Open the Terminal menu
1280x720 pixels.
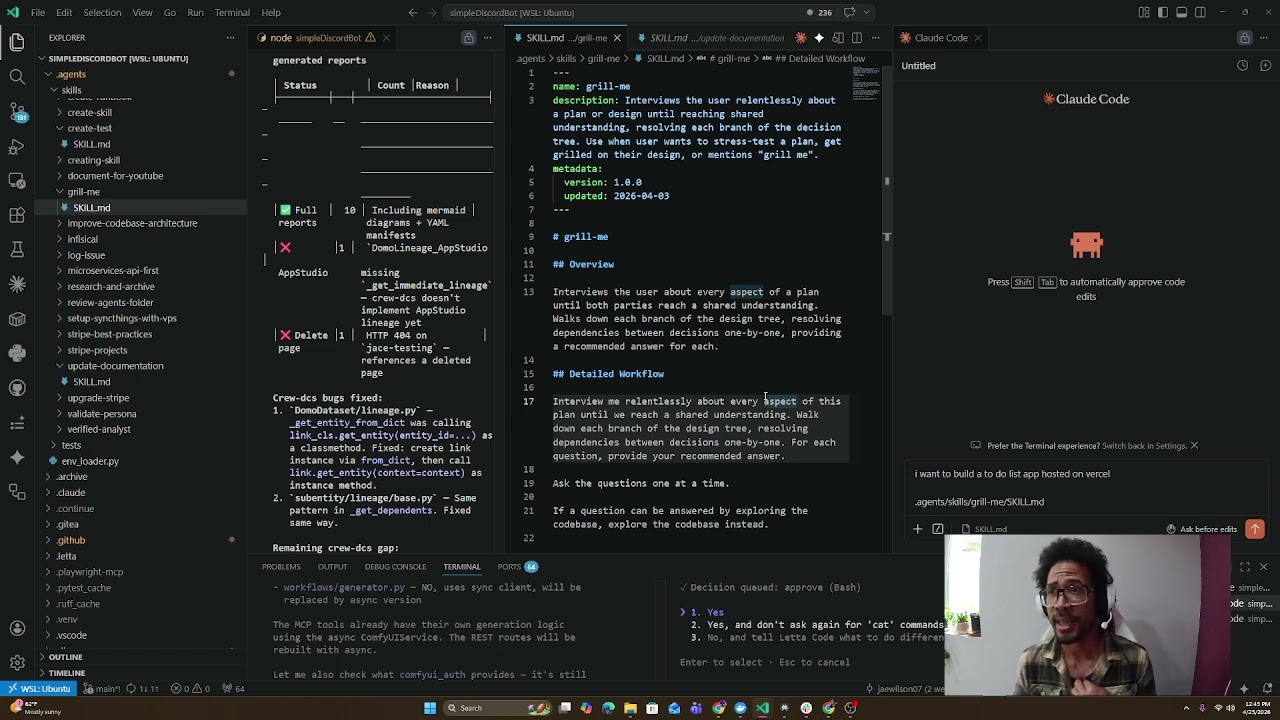[231, 12]
